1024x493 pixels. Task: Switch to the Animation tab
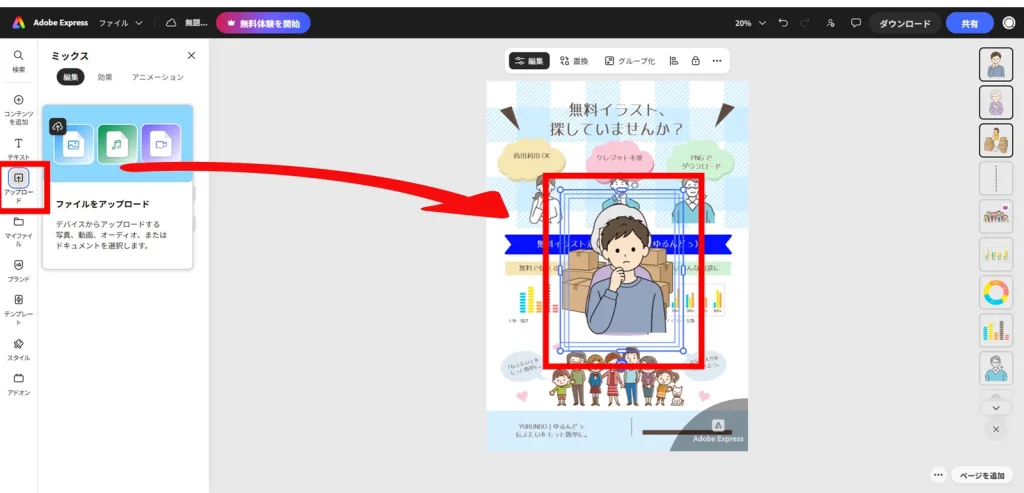coord(158,77)
